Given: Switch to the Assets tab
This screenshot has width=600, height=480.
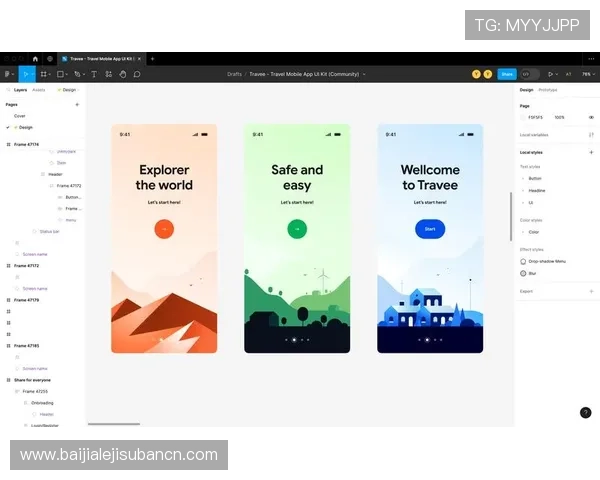Looking at the screenshot, I should [x=39, y=90].
